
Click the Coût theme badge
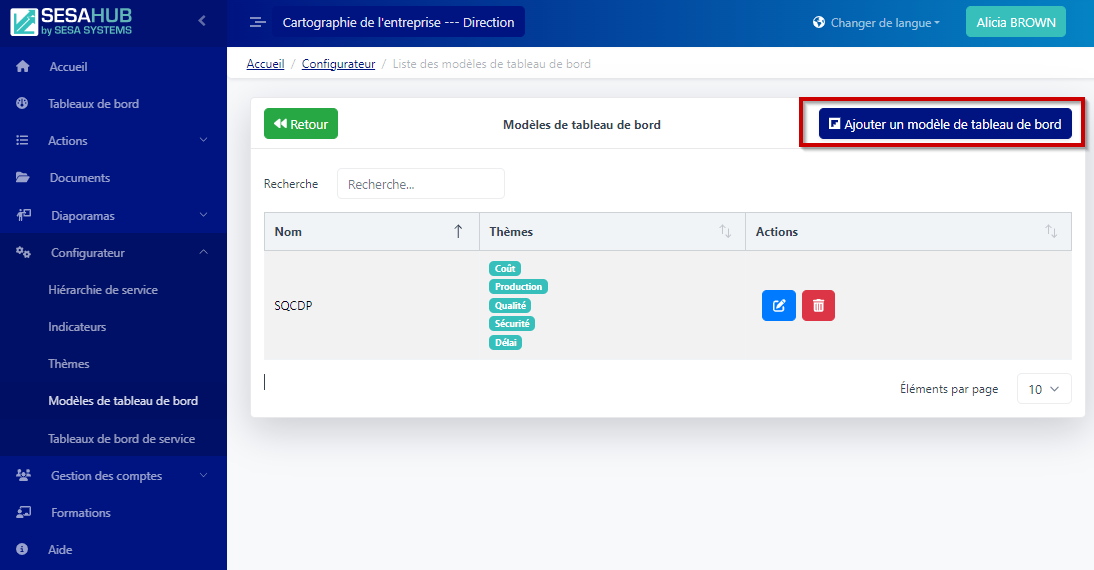pos(505,269)
